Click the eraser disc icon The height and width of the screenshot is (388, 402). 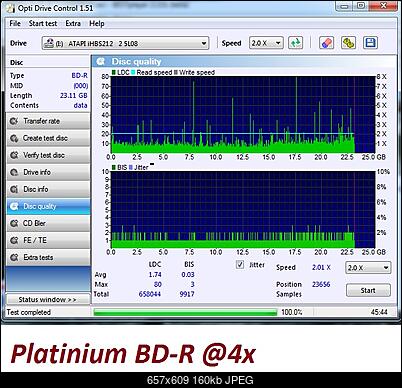326,43
